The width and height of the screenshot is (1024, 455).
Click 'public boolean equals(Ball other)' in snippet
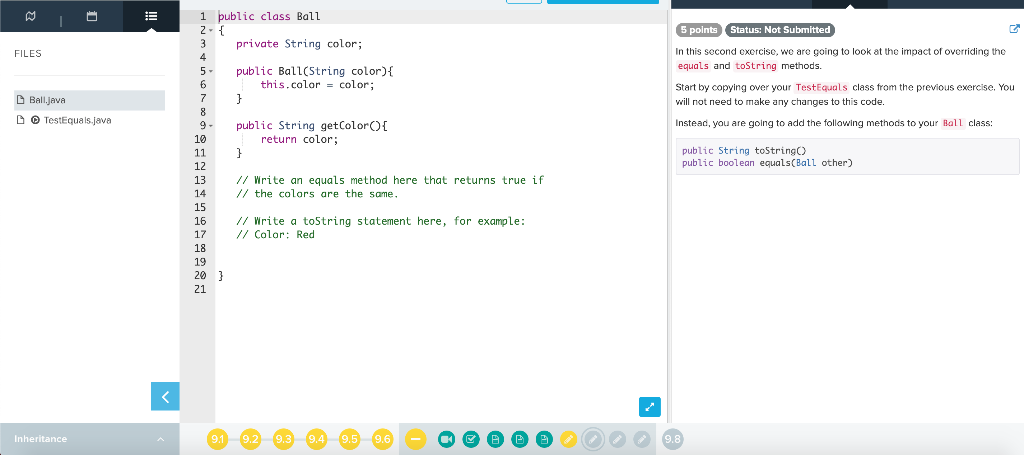(x=767, y=163)
